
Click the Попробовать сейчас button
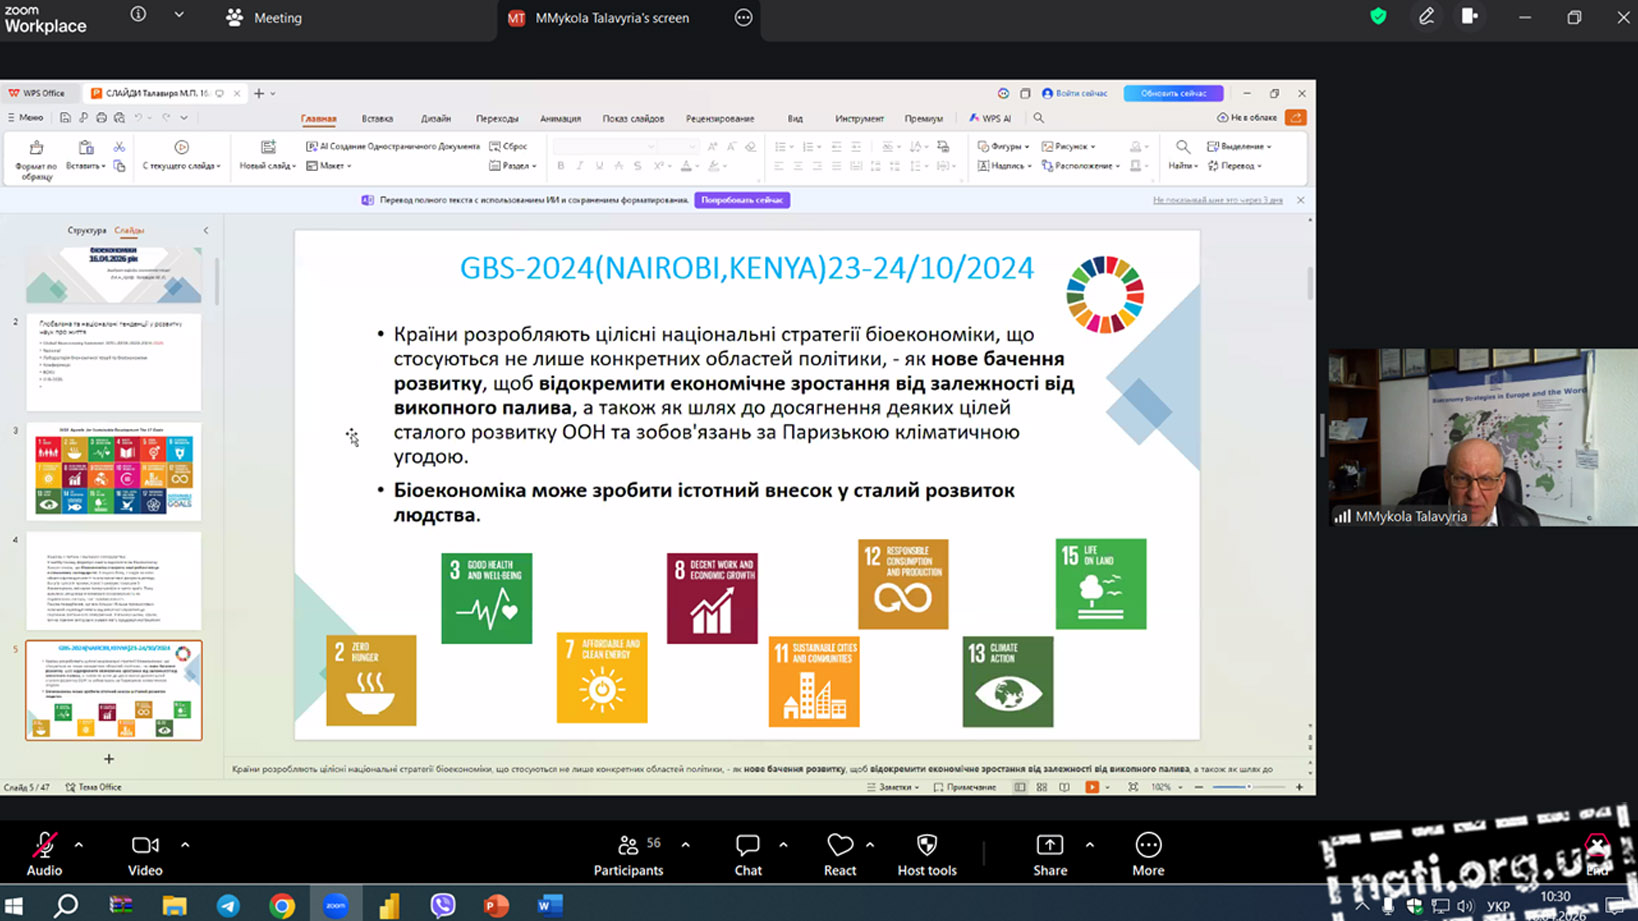coord(741,200)
